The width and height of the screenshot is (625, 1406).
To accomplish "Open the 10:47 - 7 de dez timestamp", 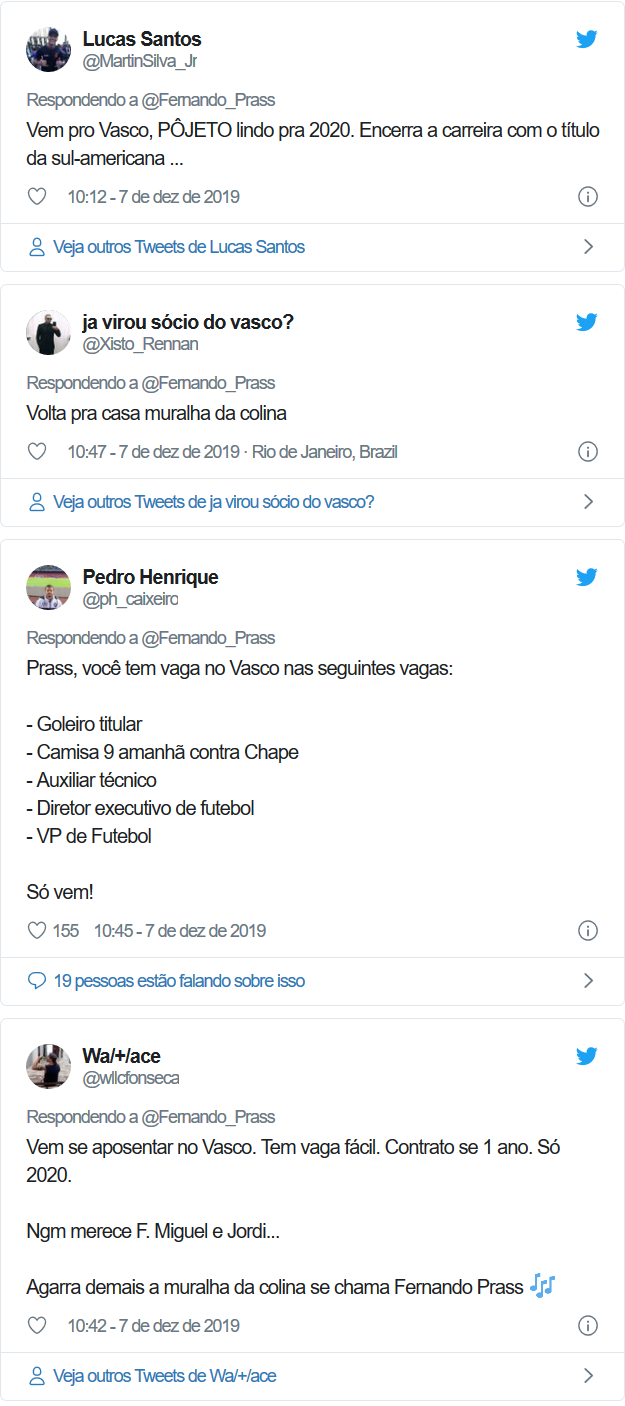I will point(155,452).
